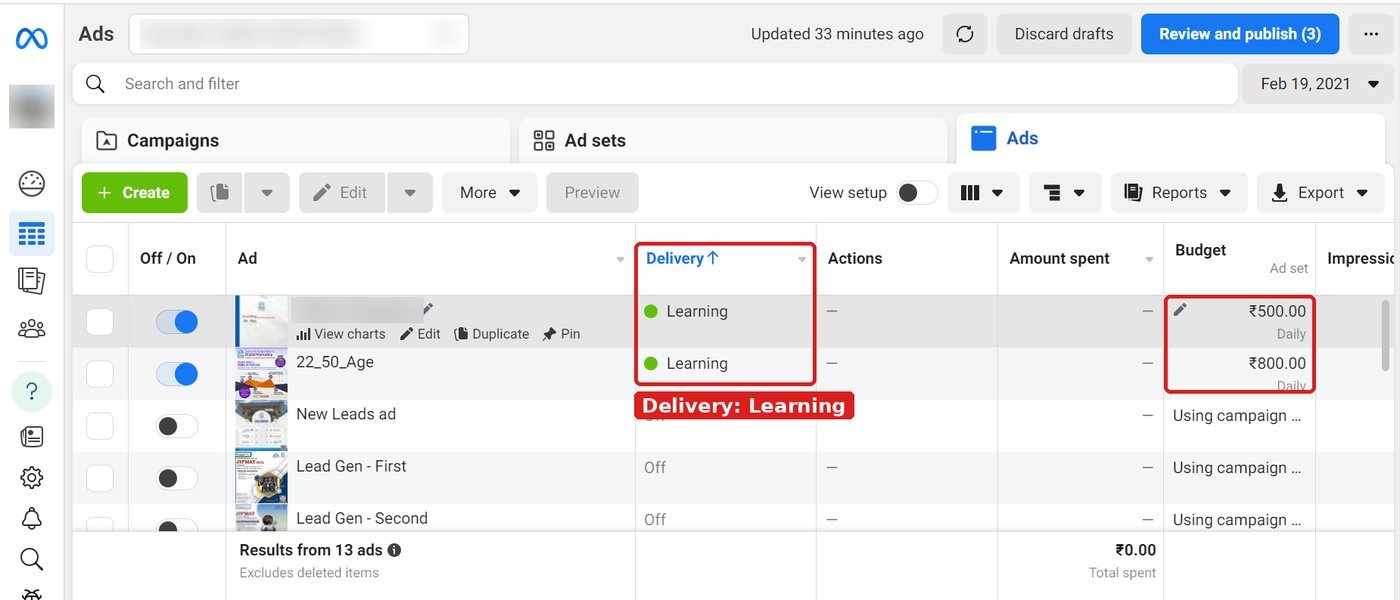Open Audiences people icon in sidebar
This screenshot has height=600, width=1400.
pos(32,327)
